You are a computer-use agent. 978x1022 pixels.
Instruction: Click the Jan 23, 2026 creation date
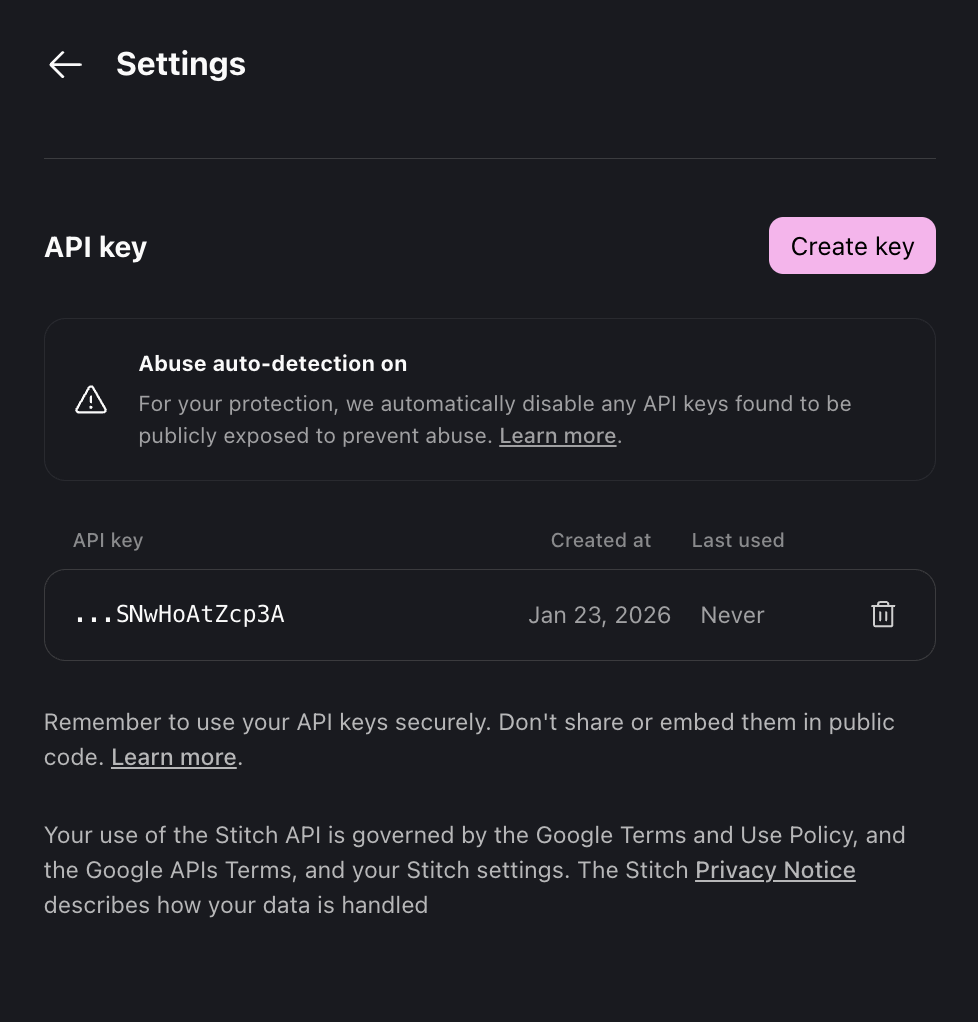point(599,615)
